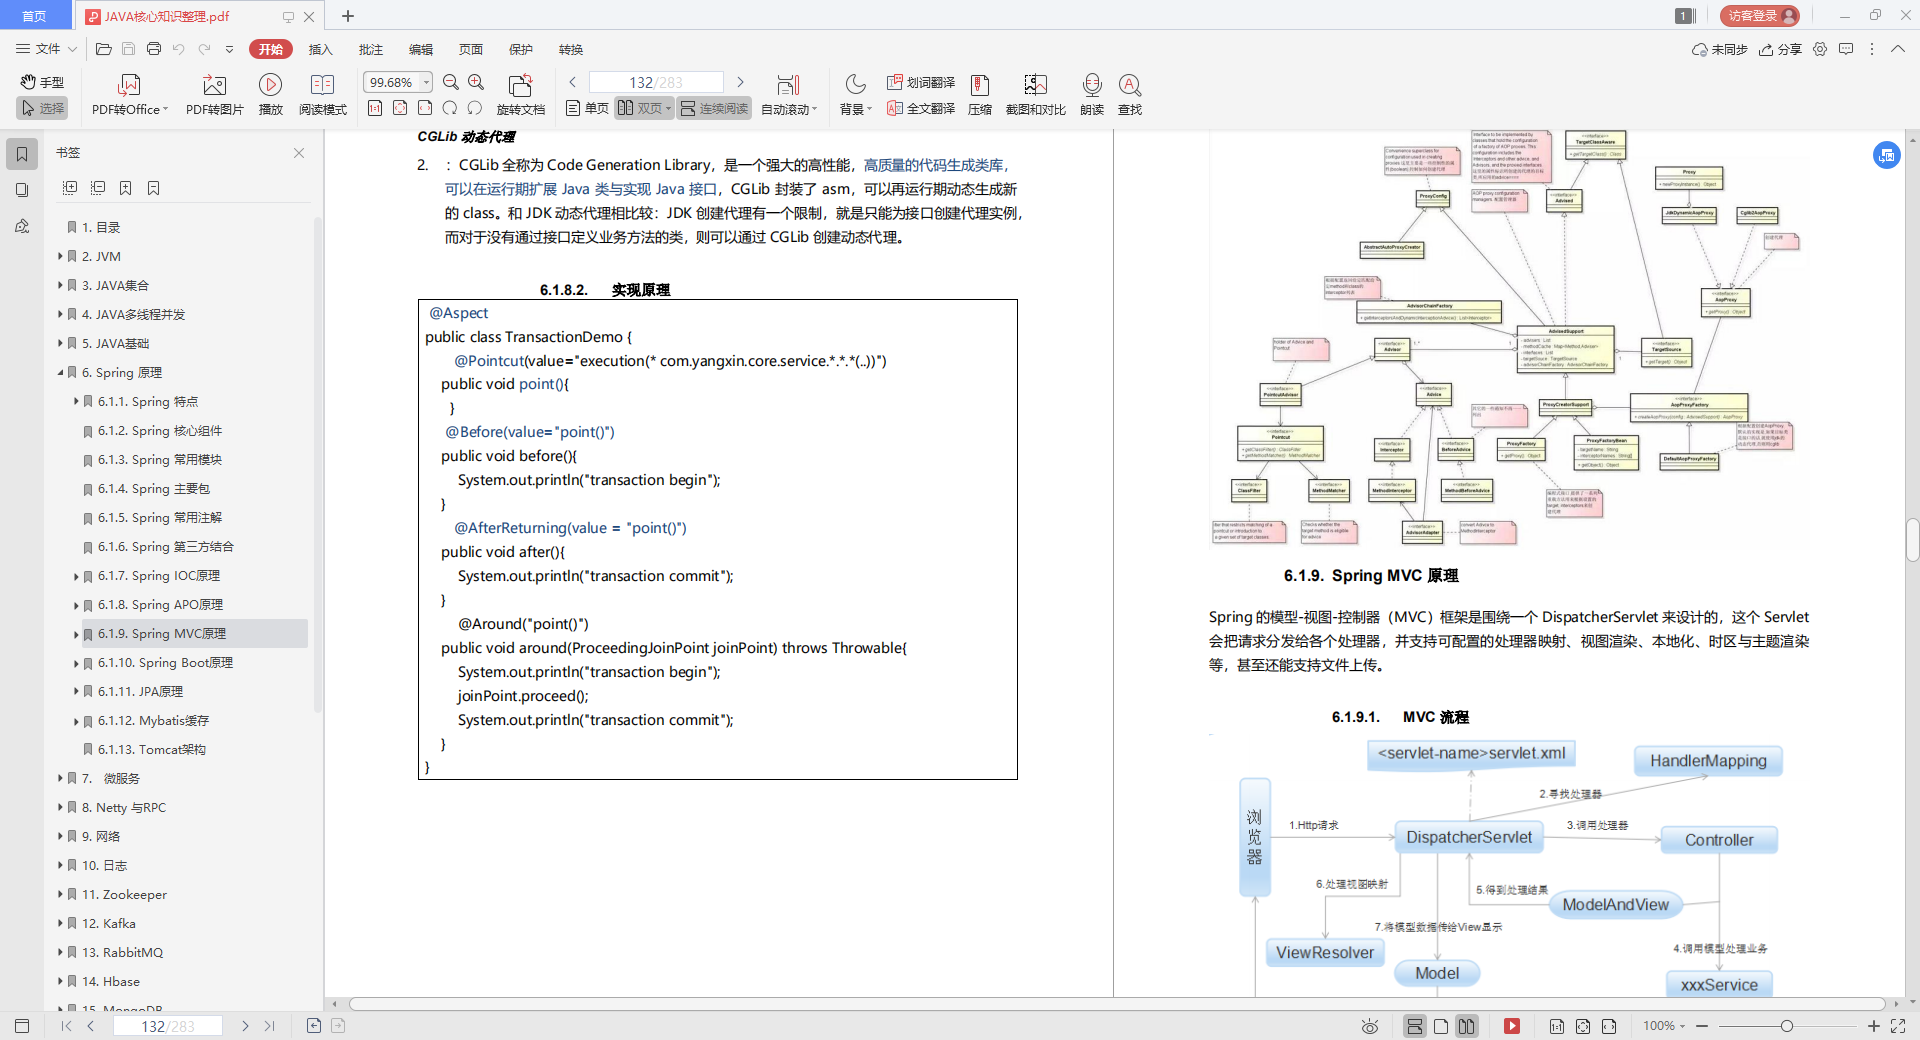The image size is (1920, 1040).
Task: Launch the 压缩 compress tool
Action: click(x=979, y=95)
